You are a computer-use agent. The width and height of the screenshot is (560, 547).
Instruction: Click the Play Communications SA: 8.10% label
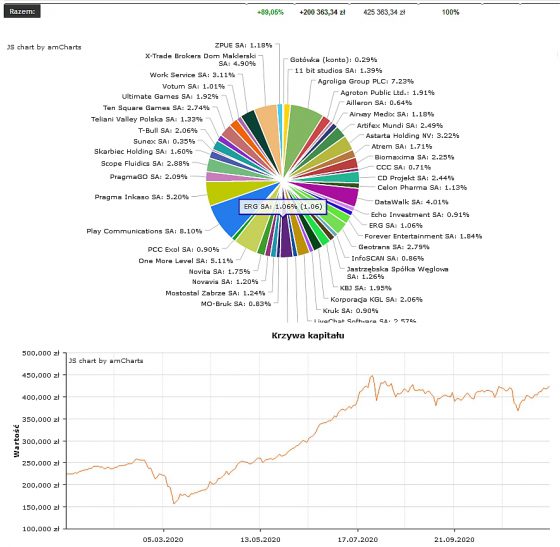144,231
